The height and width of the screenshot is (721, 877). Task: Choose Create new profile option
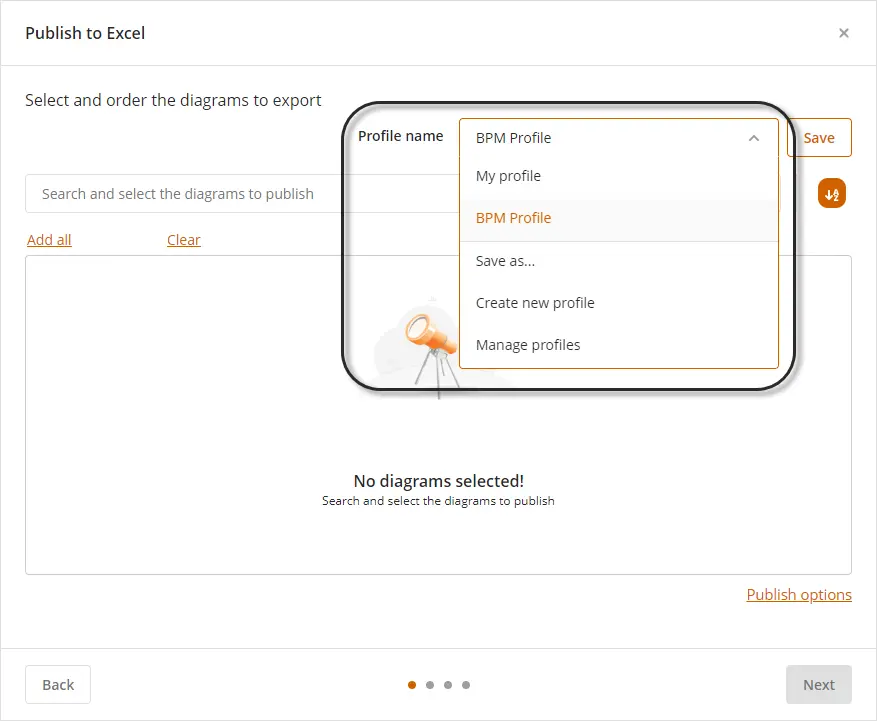619,303
